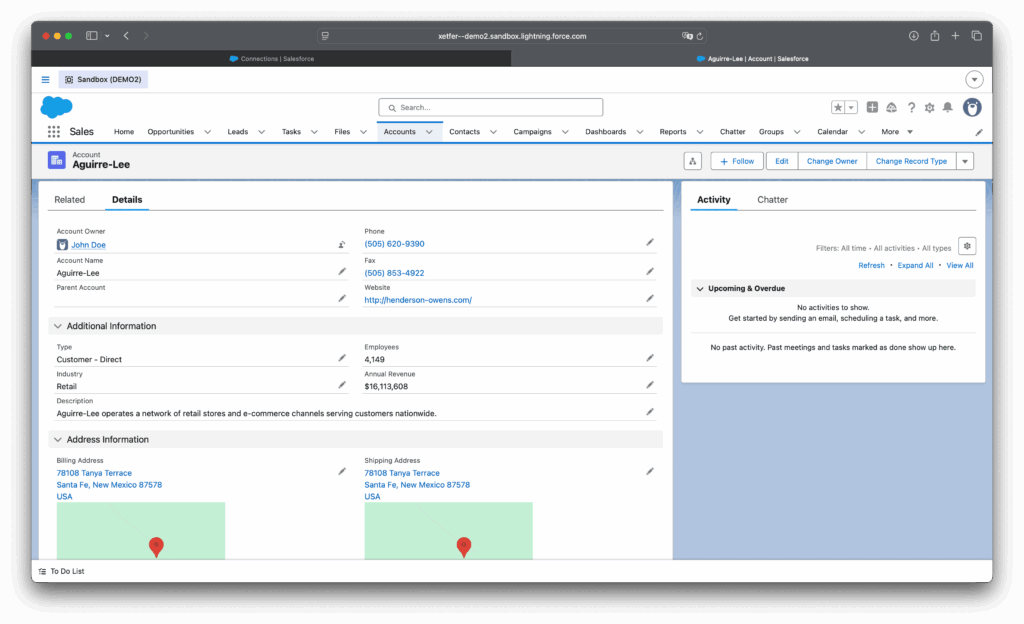Open more record actions dropdown arrow
This screenshot has height=624, width=1024.
pyautogui.click(x=965, y=161)
